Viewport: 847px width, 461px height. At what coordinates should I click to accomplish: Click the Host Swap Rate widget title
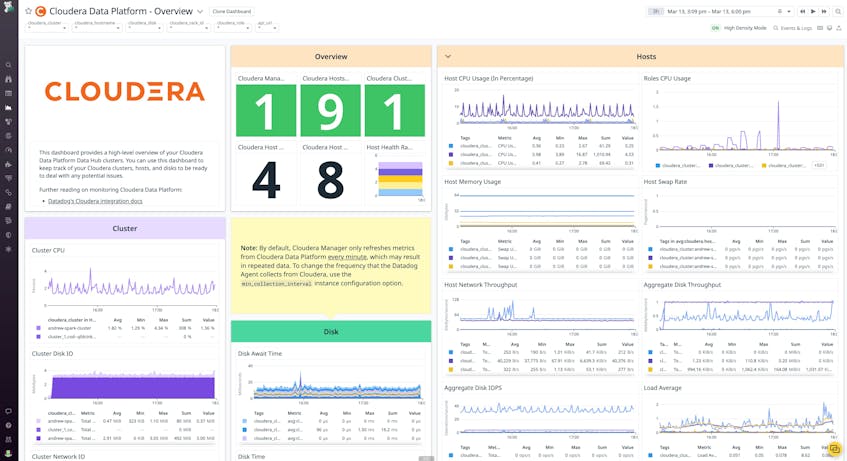665,182
